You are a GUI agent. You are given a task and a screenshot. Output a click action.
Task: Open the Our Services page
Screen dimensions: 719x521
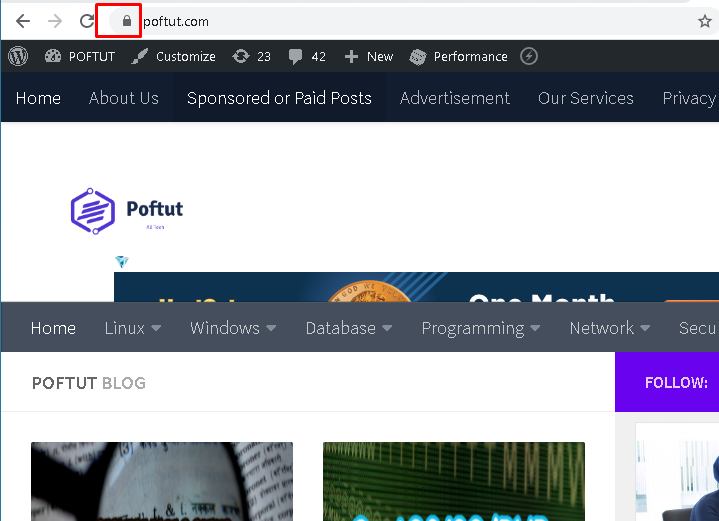pos(586,98)
